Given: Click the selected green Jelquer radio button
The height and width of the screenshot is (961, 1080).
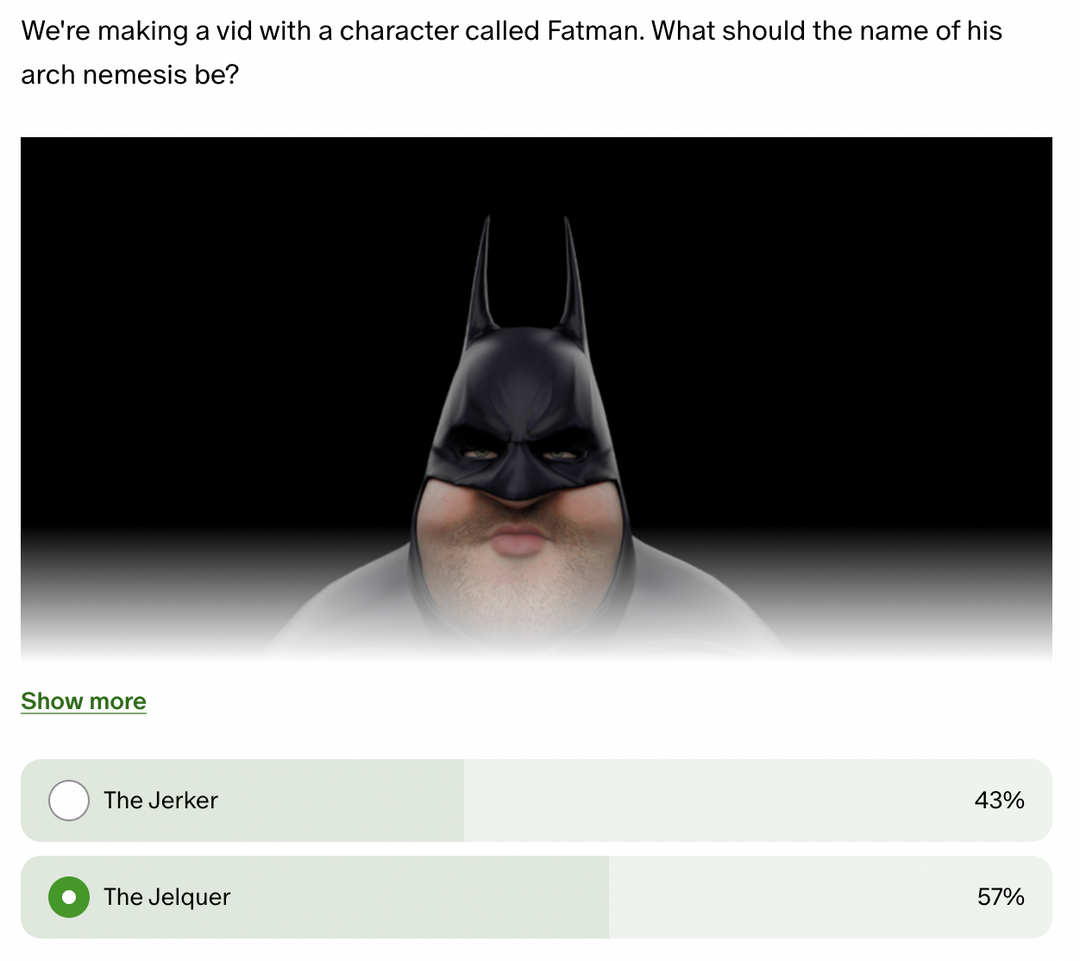Looking at the screenshot, I should tap(69, 897).
